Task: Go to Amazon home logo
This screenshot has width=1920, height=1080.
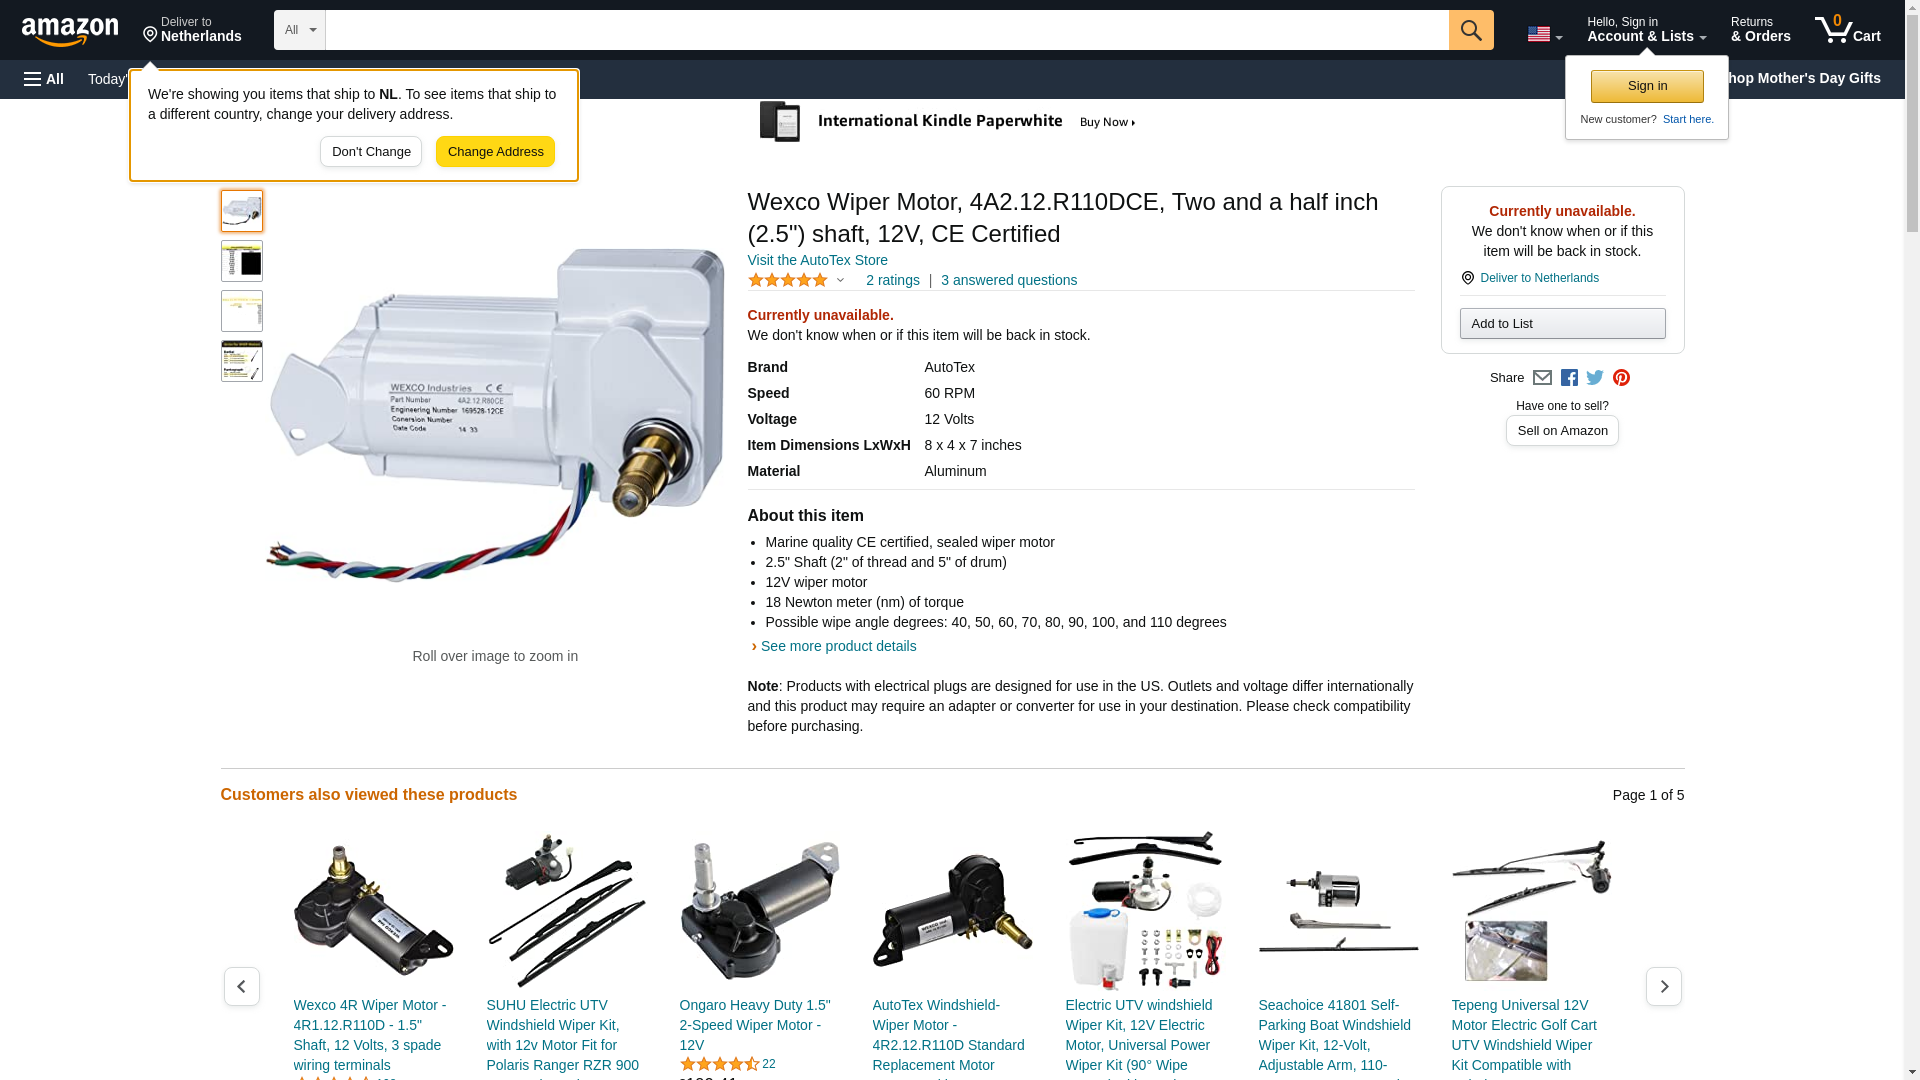Action: 70,31
